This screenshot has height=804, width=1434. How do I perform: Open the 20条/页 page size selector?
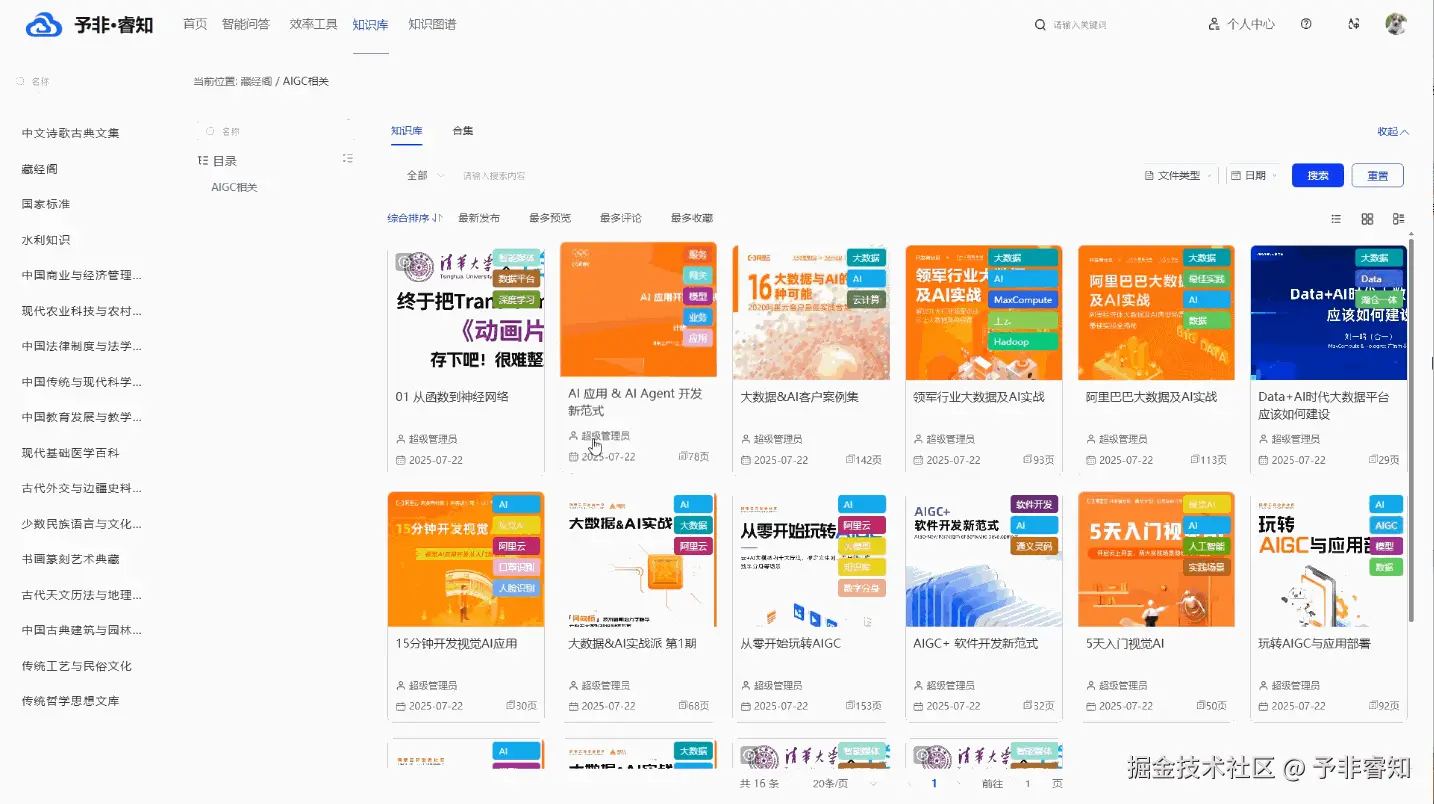coord(846,784)
